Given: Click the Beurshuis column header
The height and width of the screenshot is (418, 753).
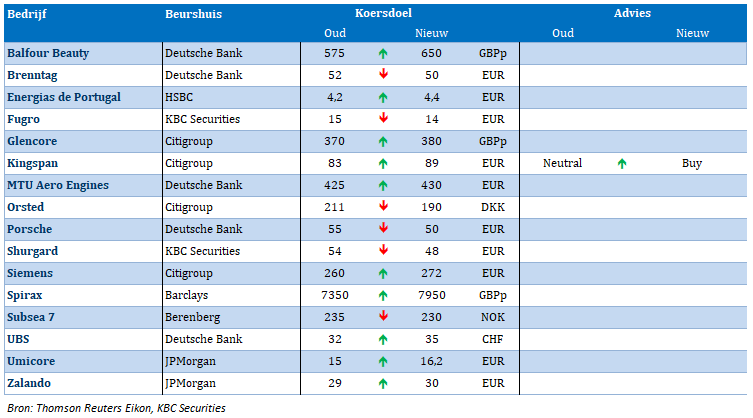Looking at the screenshot, I should tap(194, 14).
